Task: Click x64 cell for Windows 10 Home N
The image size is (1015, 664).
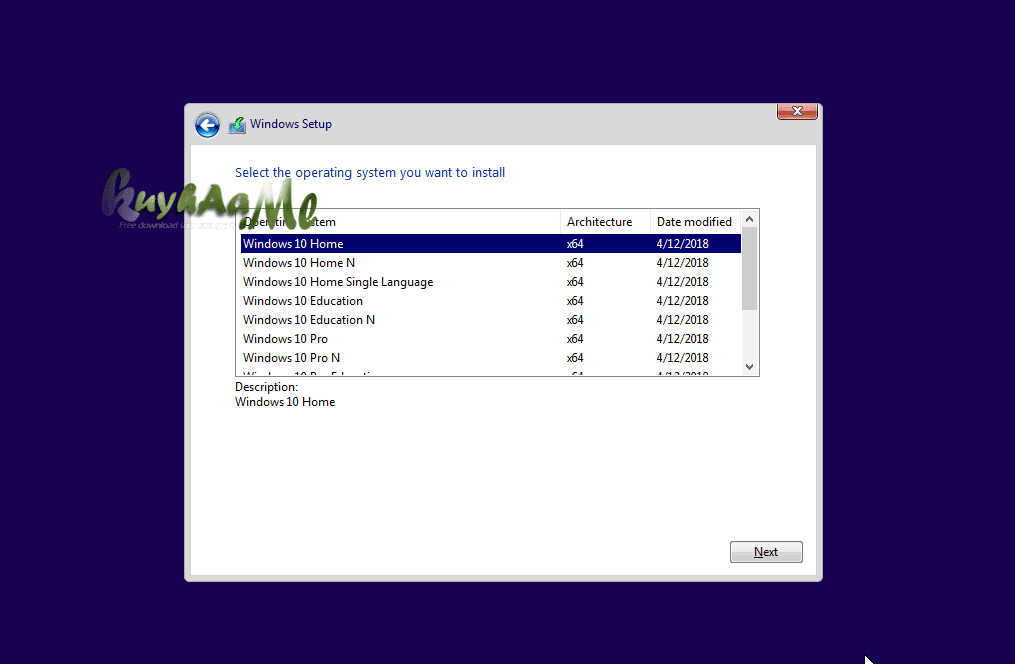Action: (575, 263)
